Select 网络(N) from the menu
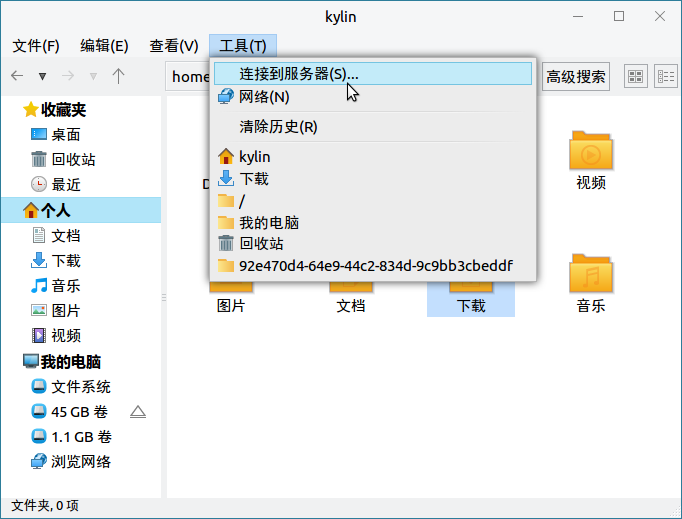Viewport: 682px width, 519px height. click(x=373, y=97)
